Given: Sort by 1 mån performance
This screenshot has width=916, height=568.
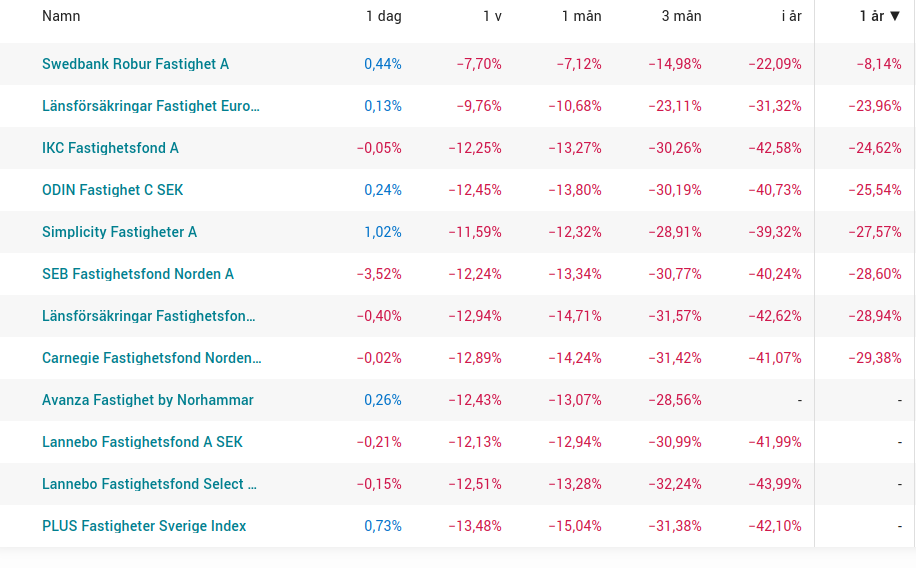Looking at the screenshot, I should (581, 16).
